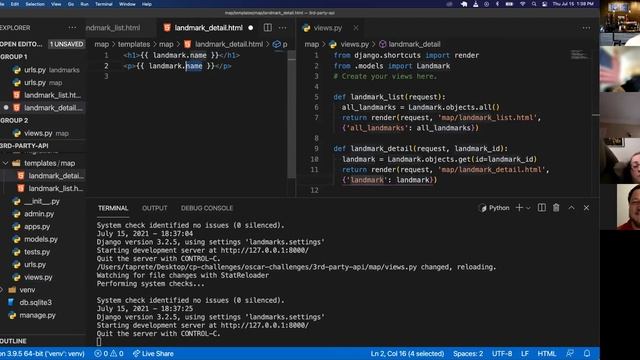This screenshot has width=640, height=360.
Task: Open the Wi-Fi menu bar icon
Action: coord(522,4)
